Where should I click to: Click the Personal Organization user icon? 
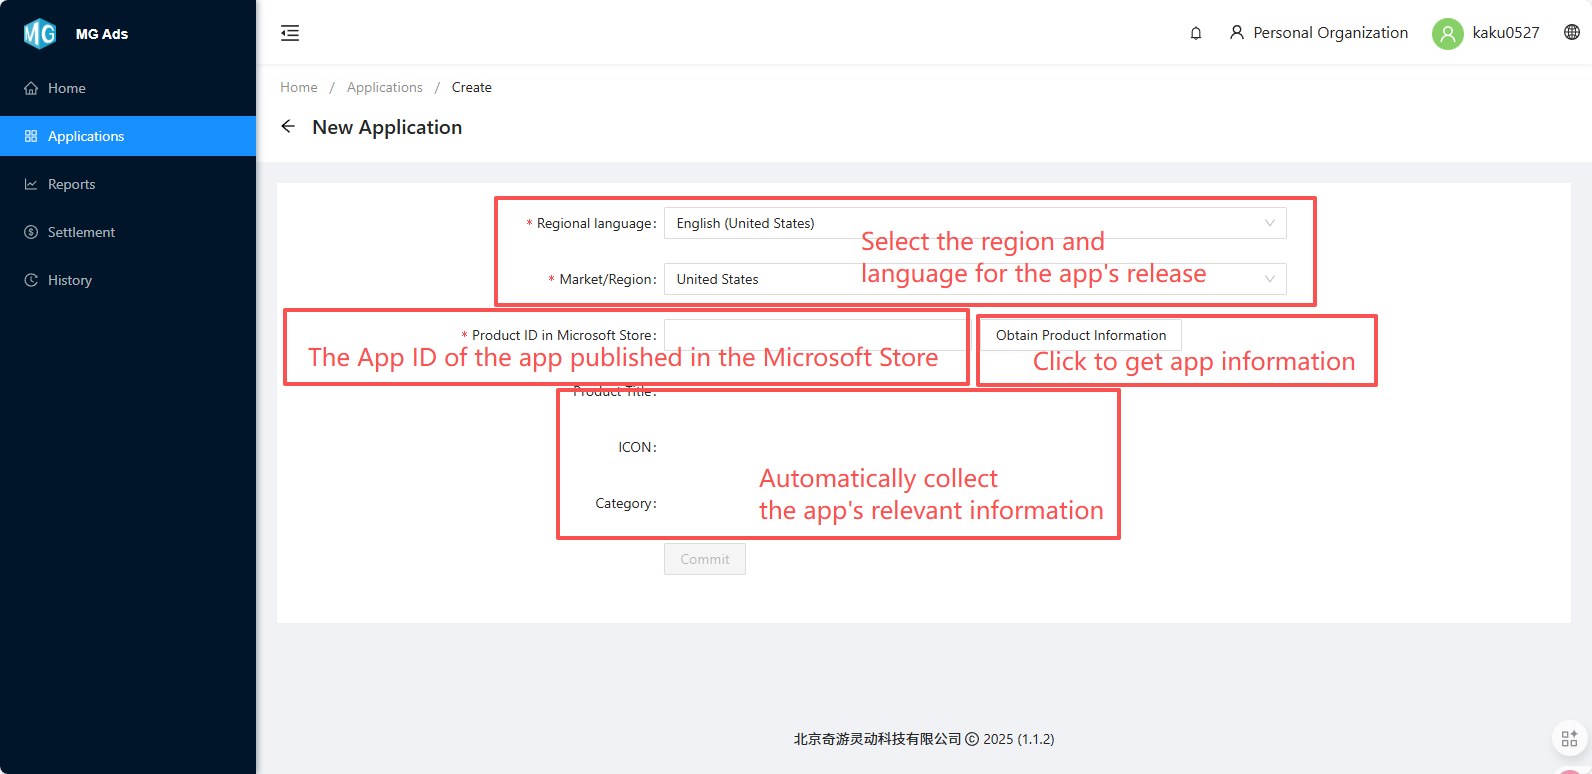pos(1237,33)
